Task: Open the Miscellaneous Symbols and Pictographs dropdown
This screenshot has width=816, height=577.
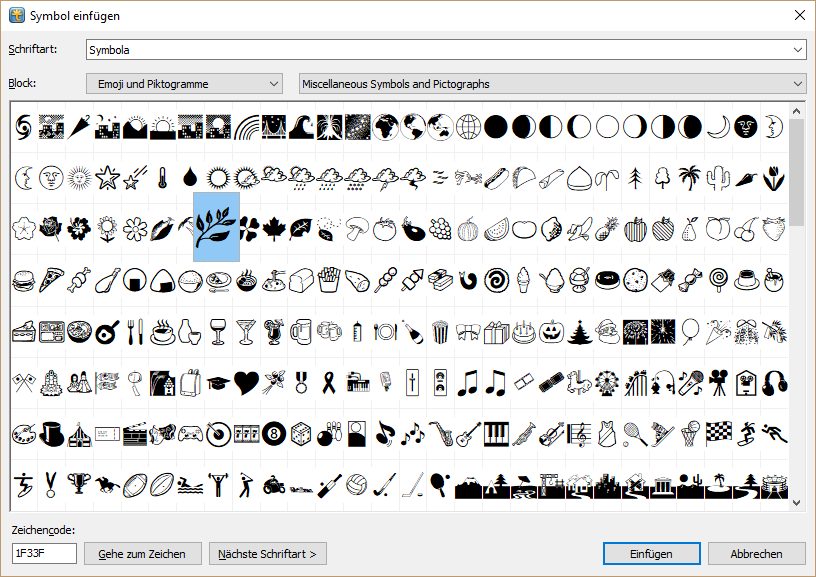Action: [x=553, y=84]
